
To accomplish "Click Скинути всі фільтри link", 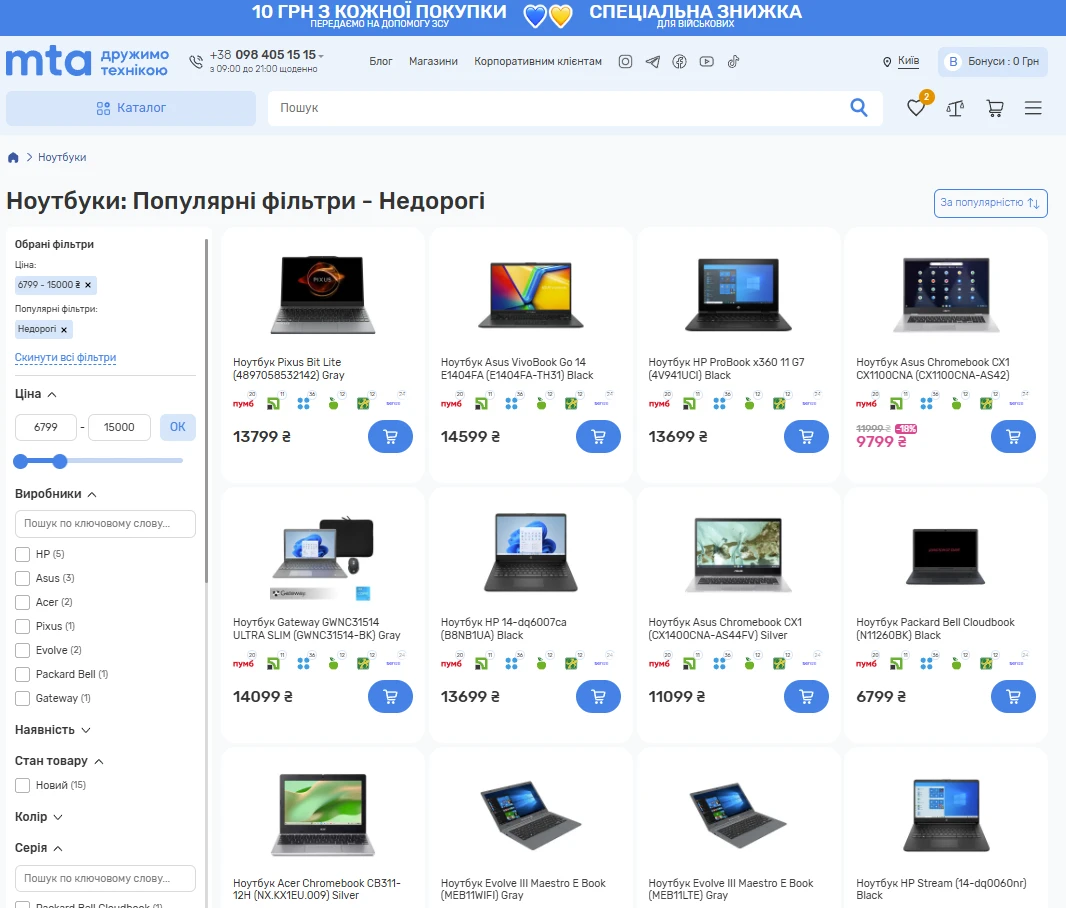I will (65, 357).
